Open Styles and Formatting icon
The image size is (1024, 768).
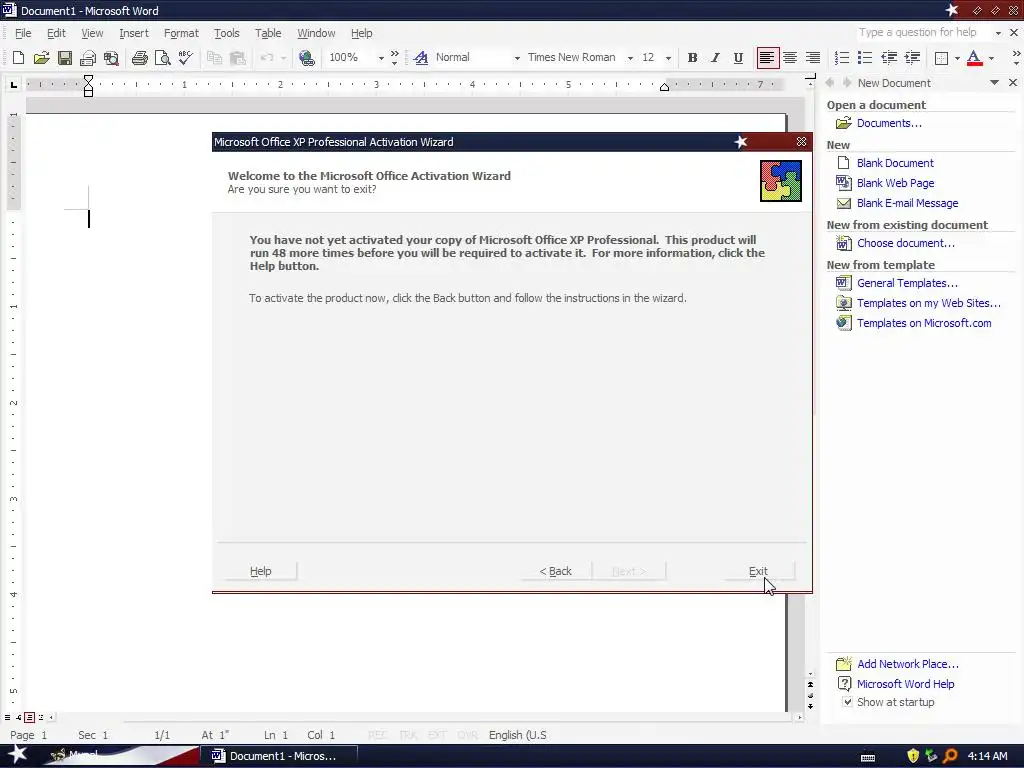click(x=421, y=57)
